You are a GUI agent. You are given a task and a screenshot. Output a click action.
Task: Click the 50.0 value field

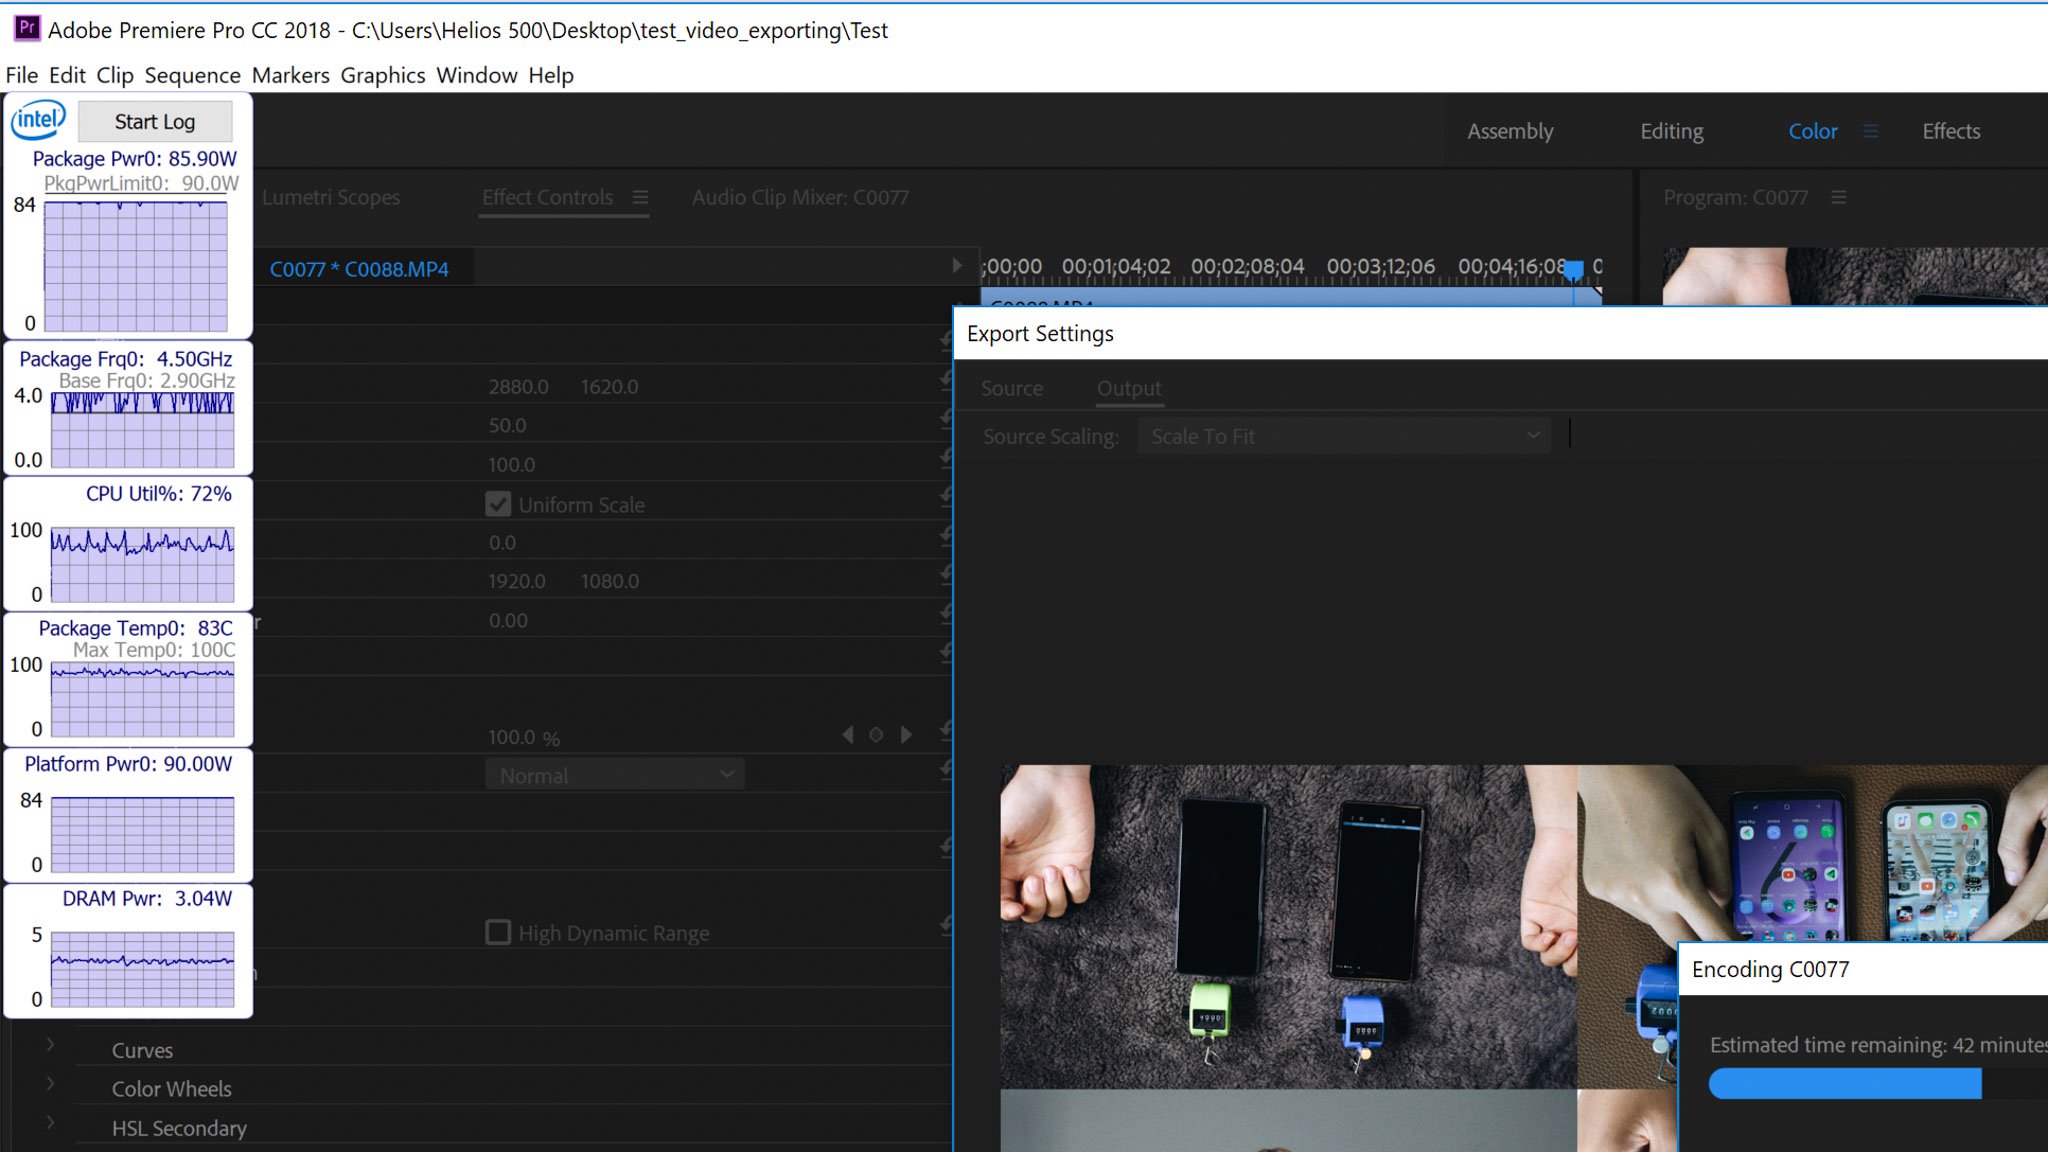coord(507,425)
